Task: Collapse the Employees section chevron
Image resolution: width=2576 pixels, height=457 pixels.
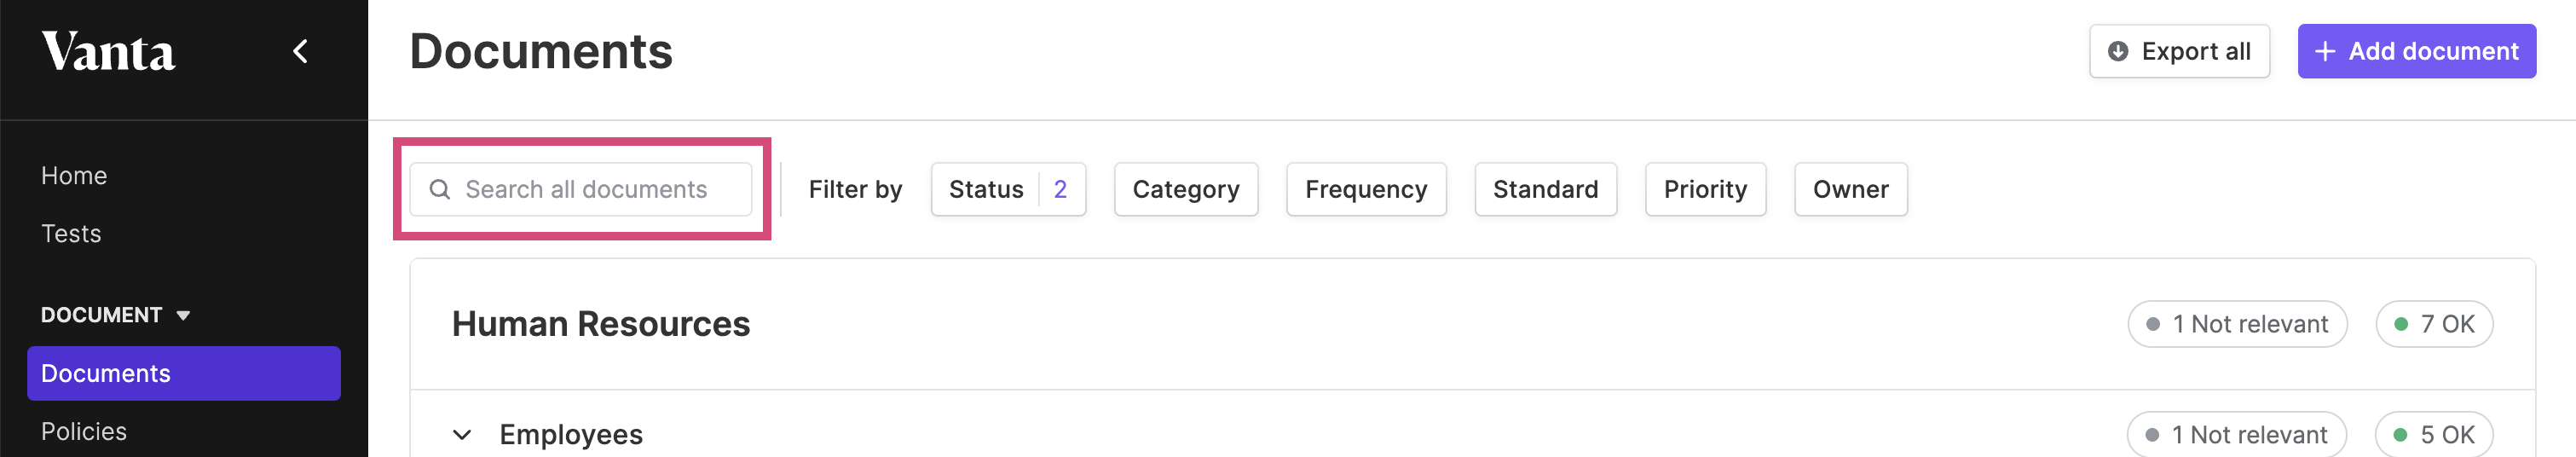Action: click(461, 435)
